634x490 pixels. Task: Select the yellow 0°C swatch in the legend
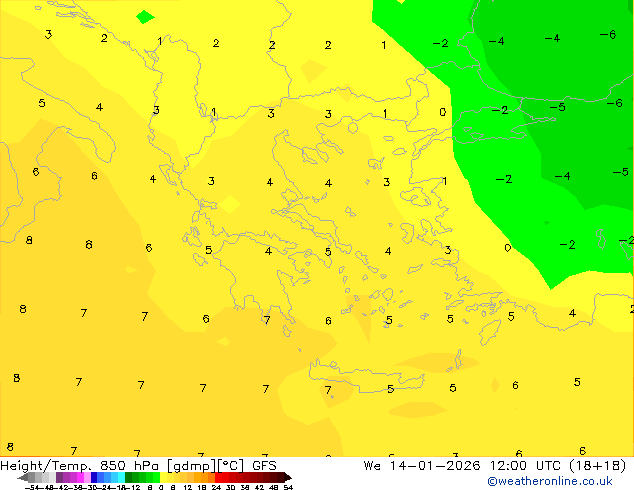(164, 477)
